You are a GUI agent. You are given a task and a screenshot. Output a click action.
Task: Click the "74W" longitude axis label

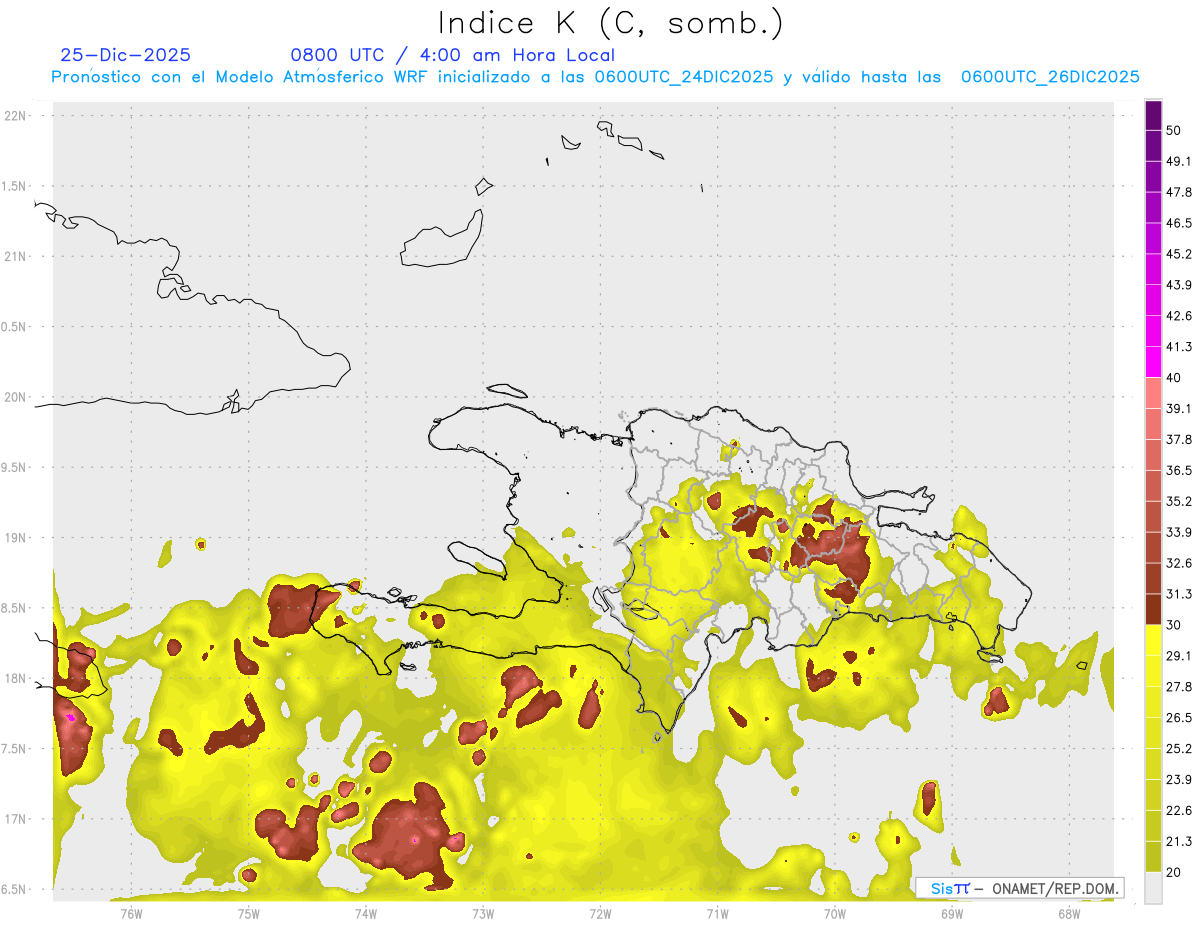point(366,913)
